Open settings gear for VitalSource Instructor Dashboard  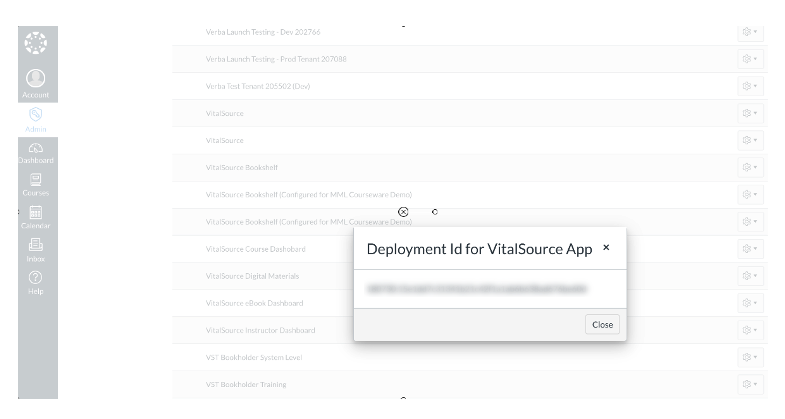750,330
